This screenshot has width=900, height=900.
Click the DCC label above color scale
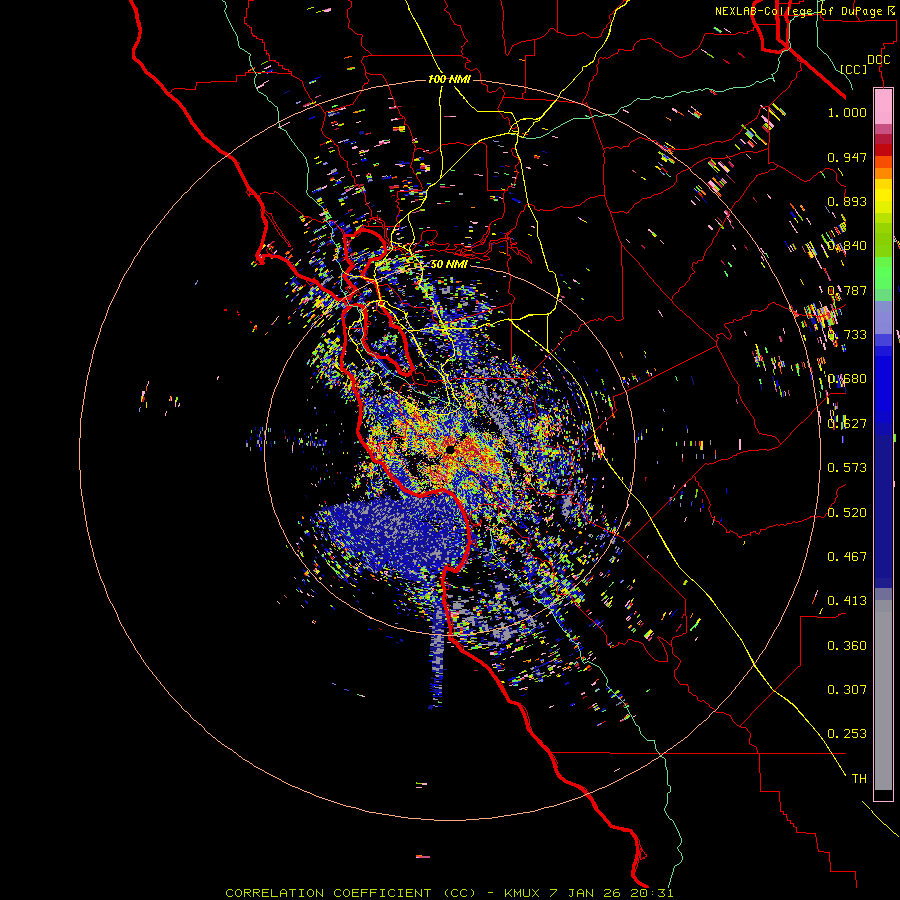878,60
